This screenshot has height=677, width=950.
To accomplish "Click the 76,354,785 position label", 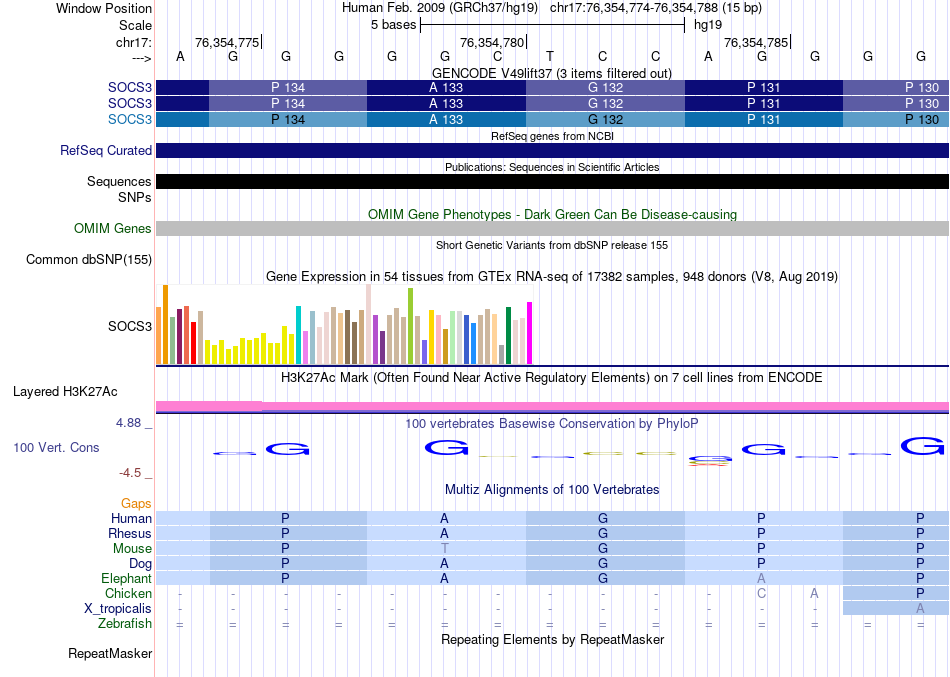I will coord(756,42).
